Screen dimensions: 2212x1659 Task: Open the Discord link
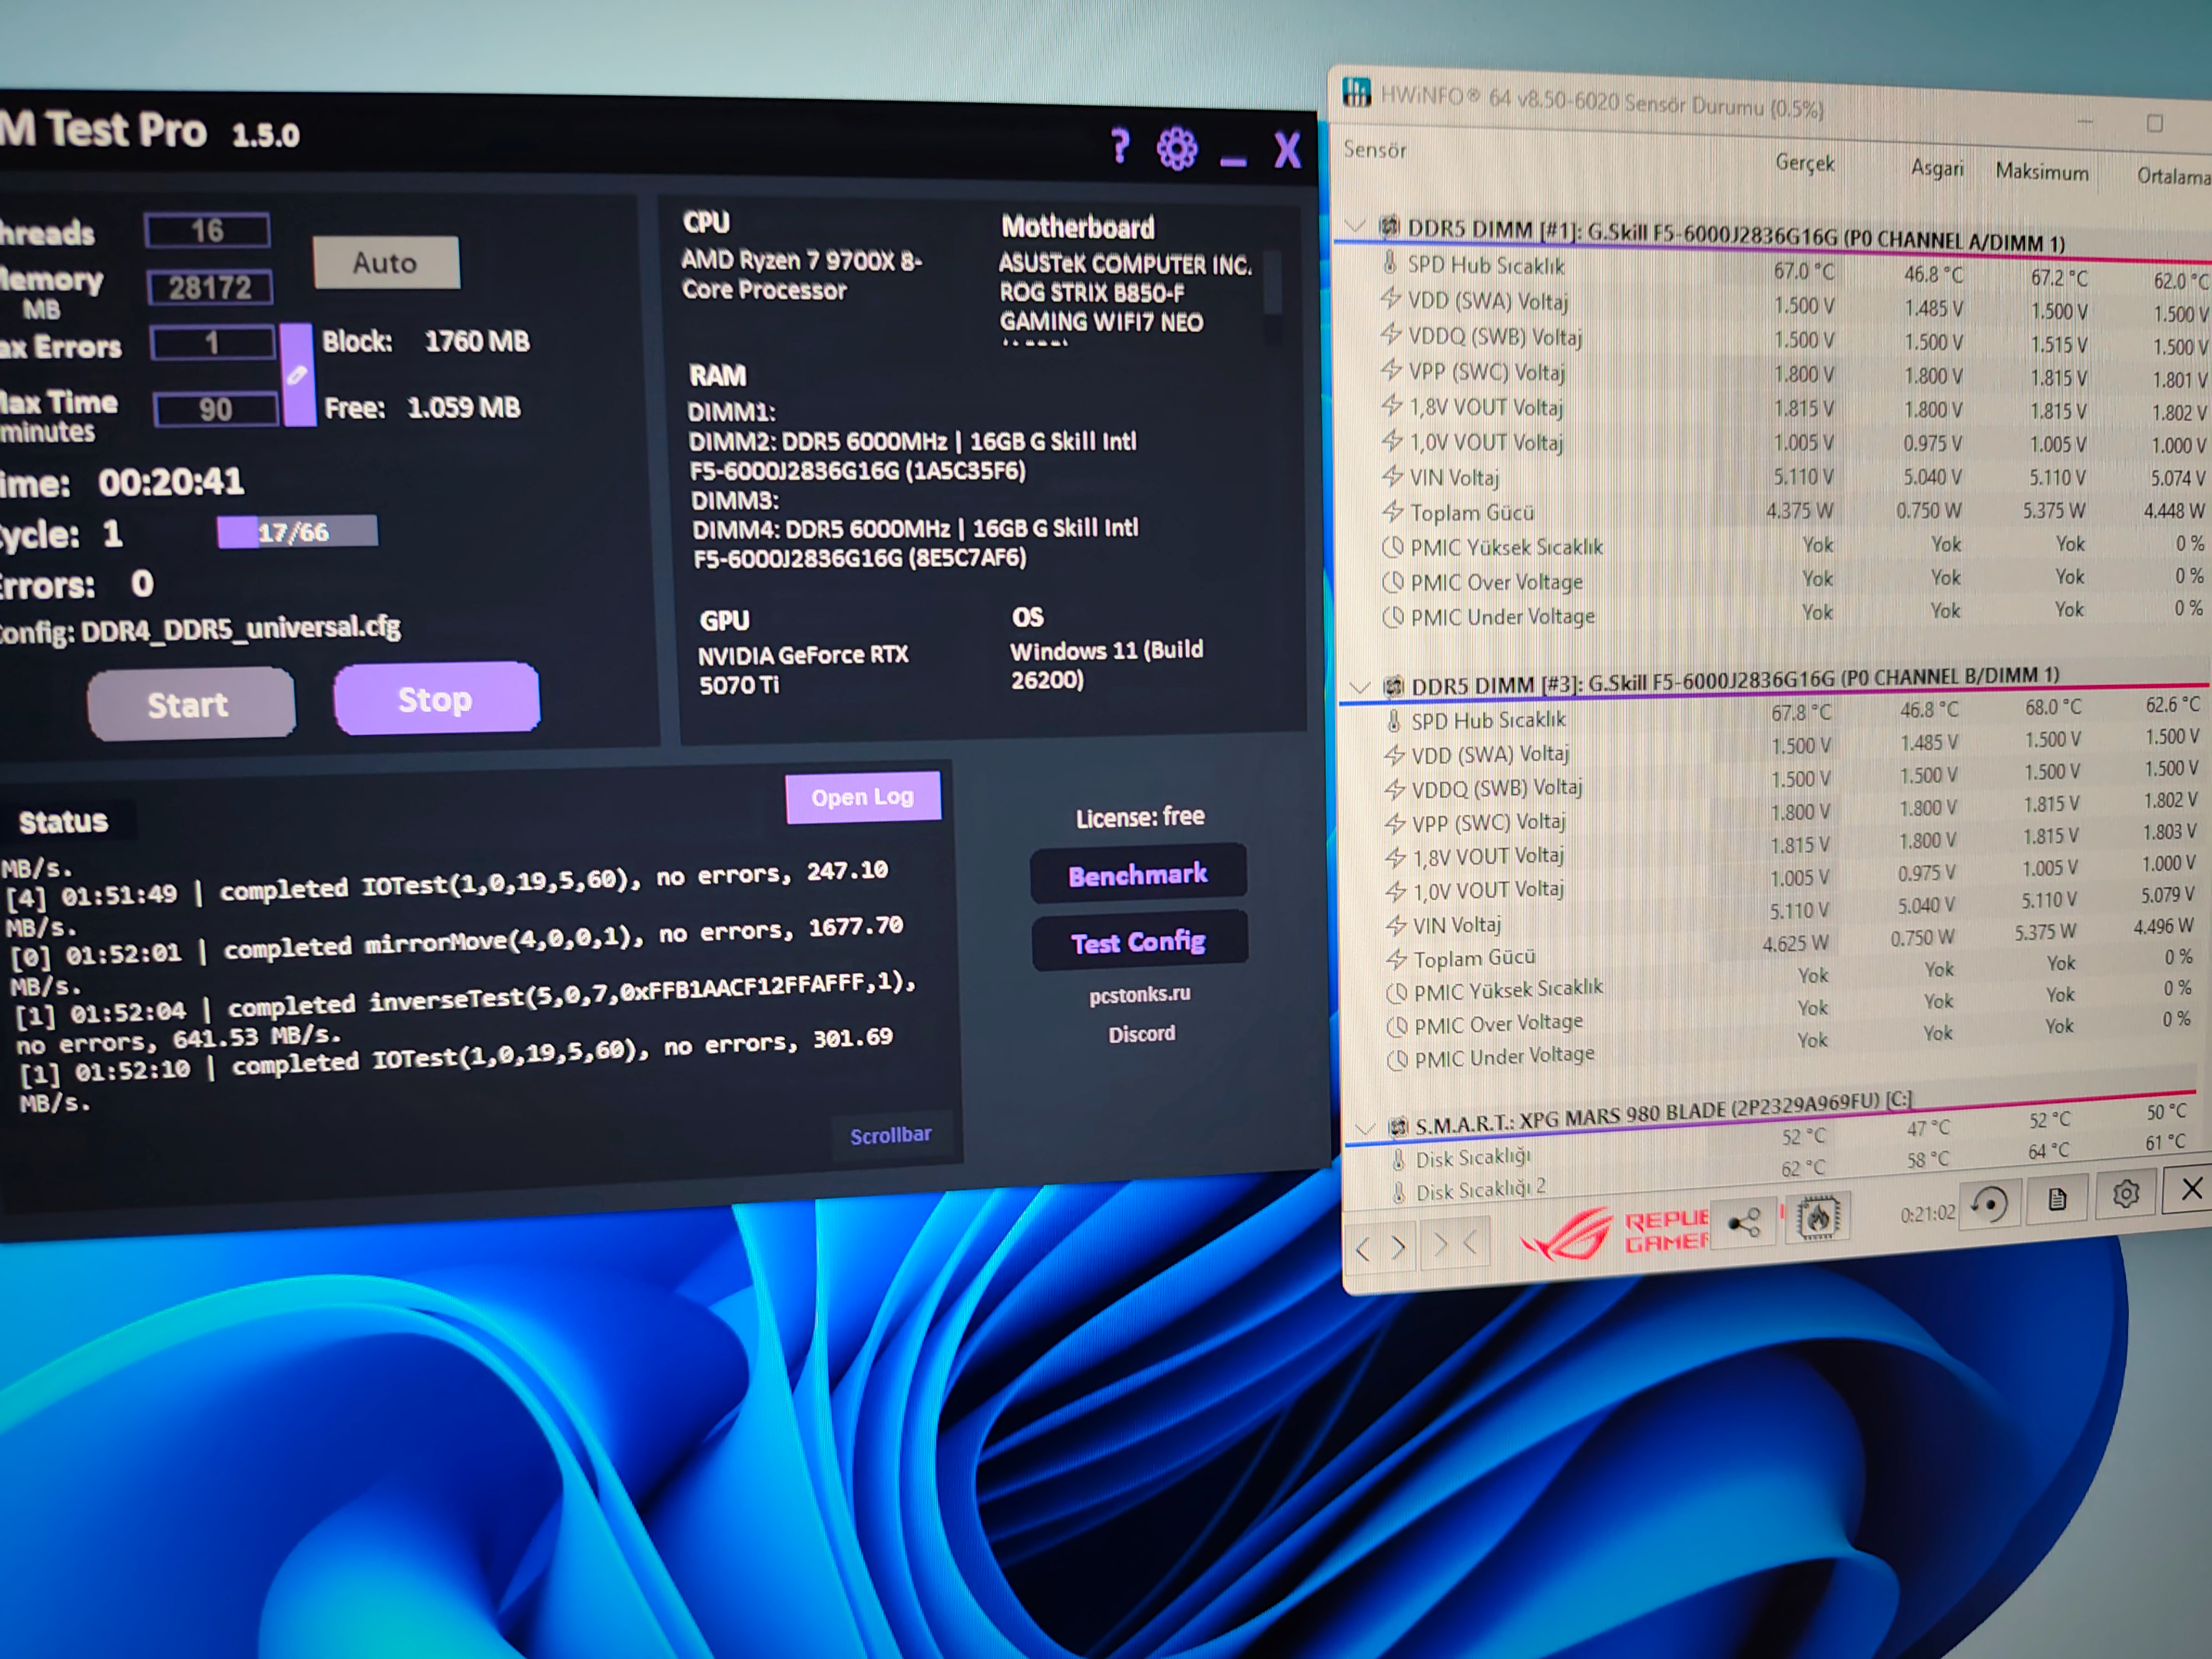click(1142, 1034)
